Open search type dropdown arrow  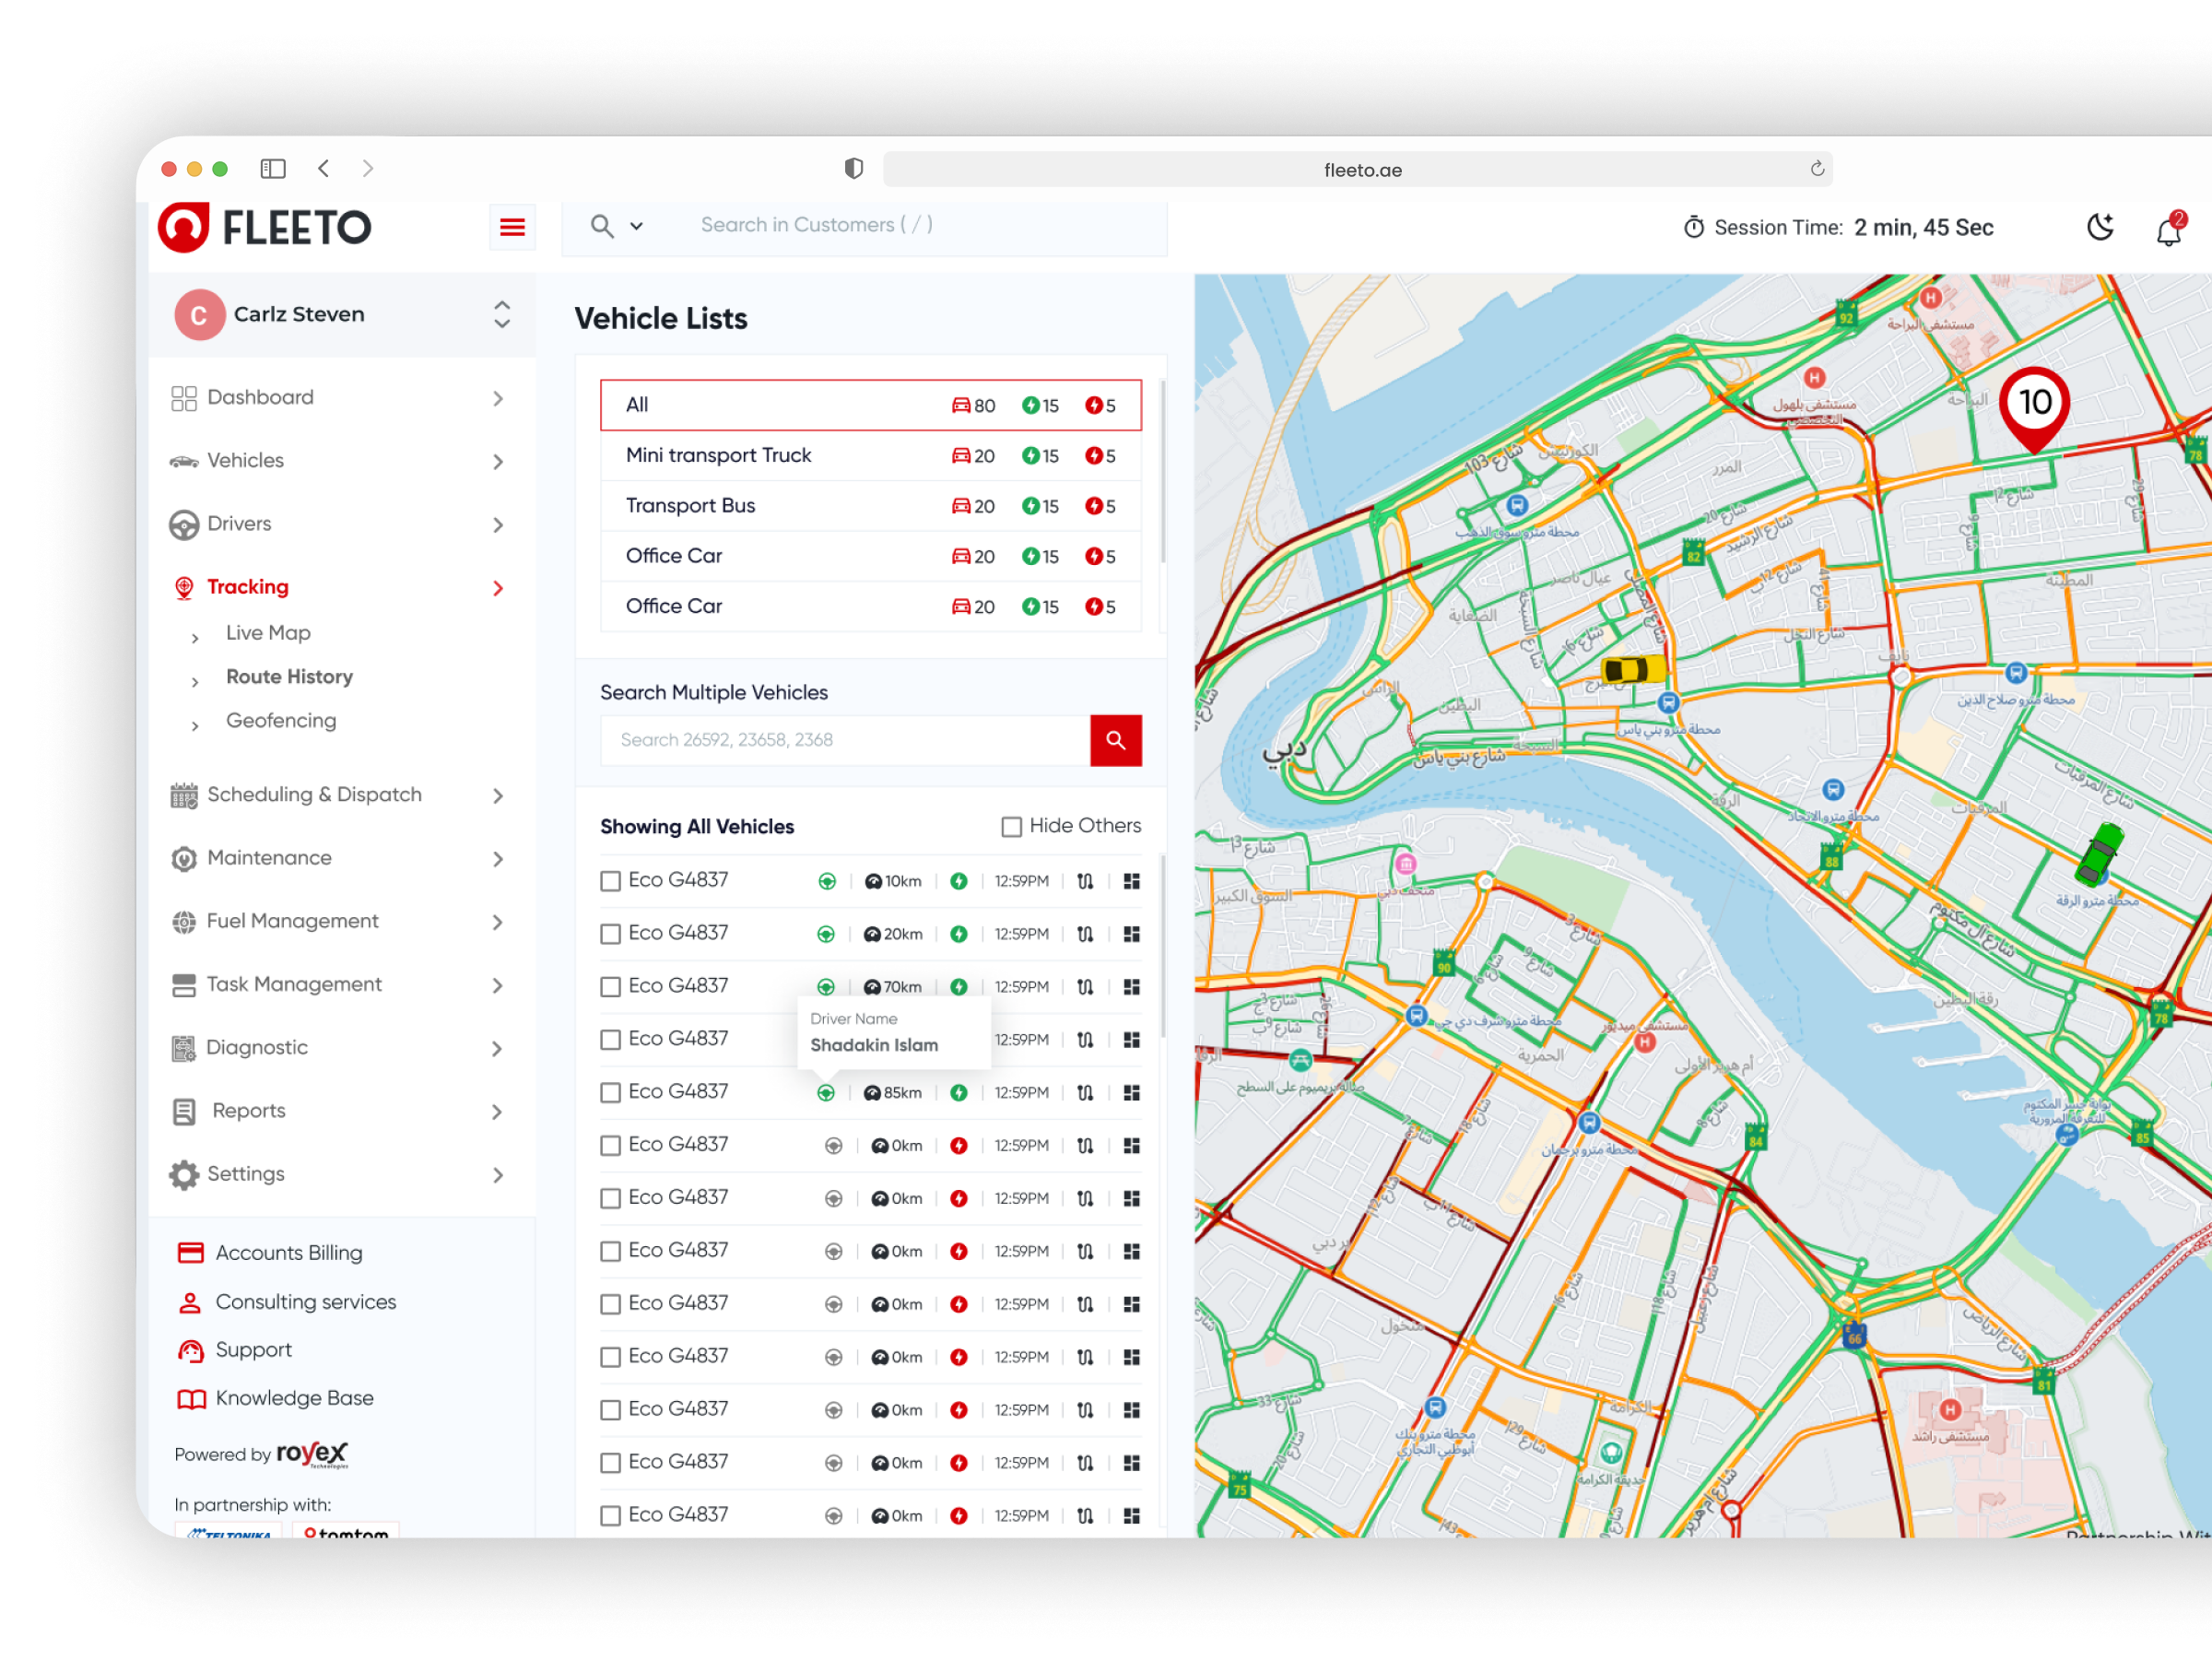(x=636, y=226)
